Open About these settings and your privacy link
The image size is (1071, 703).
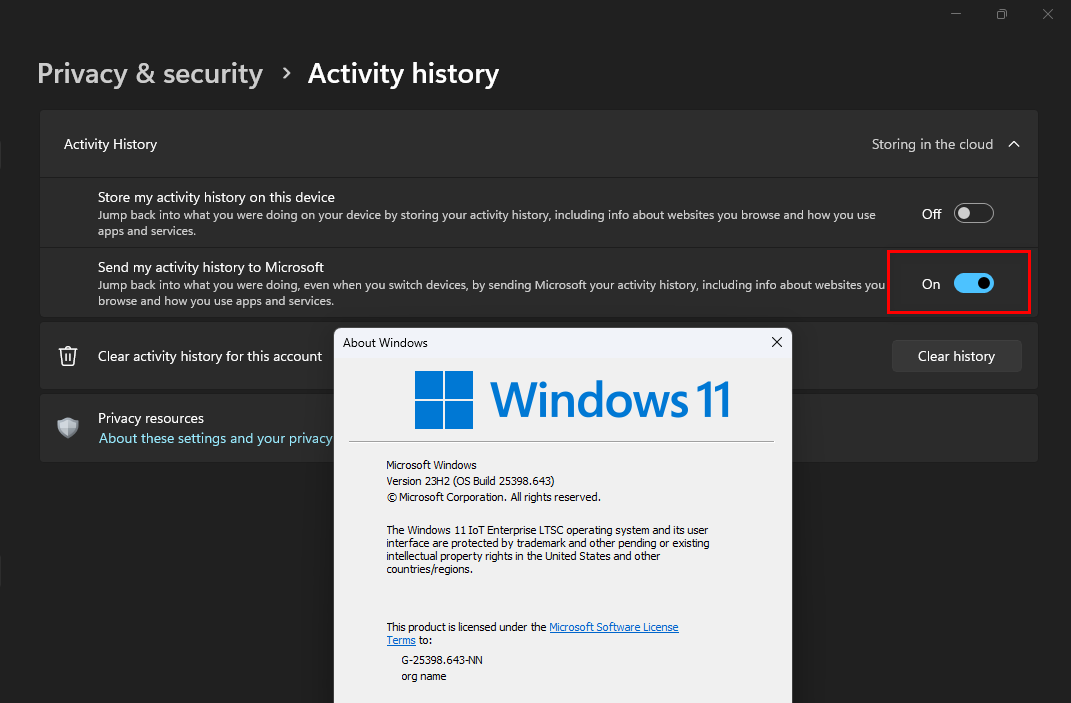216,439
